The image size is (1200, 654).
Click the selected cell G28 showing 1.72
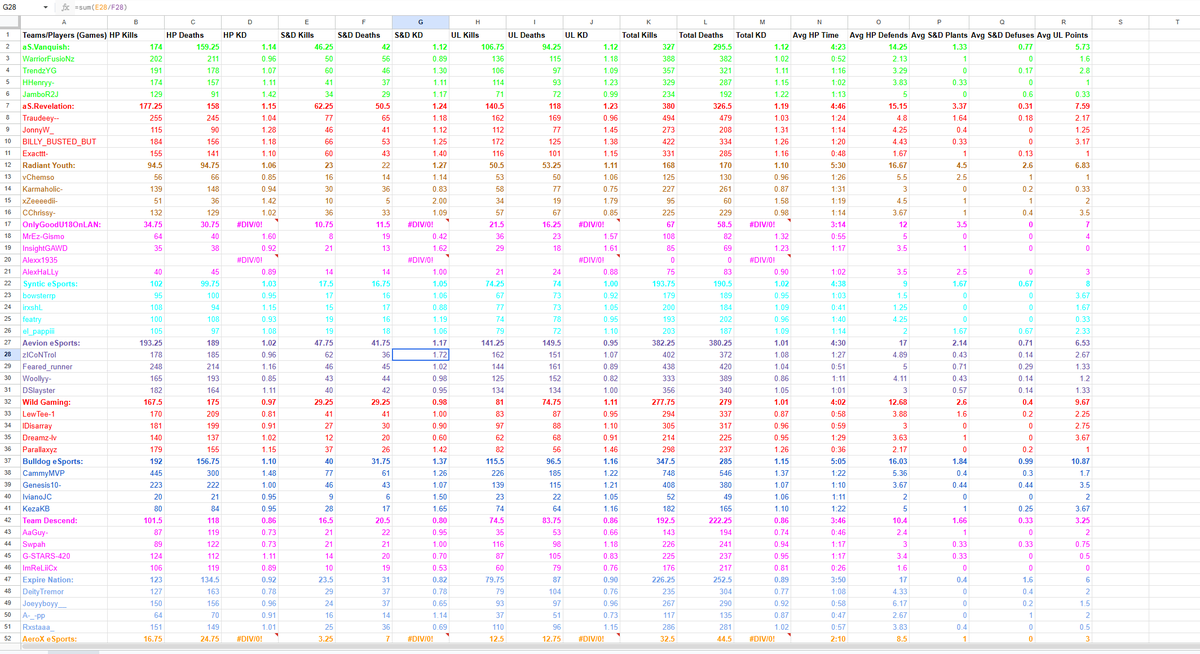click(x=420, y=354)
